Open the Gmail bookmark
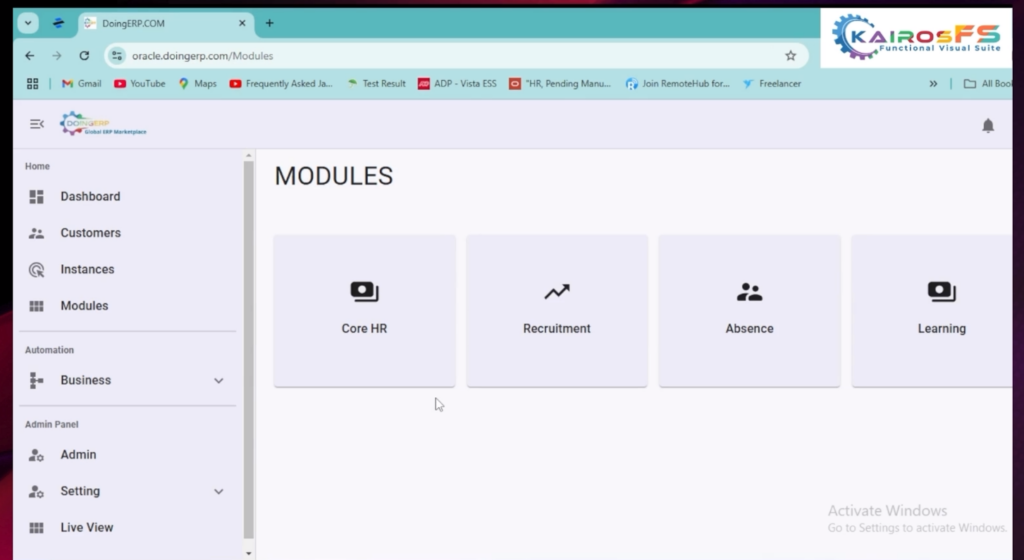Viewport: 1024px width, 560px height. [x=81, y=84]
